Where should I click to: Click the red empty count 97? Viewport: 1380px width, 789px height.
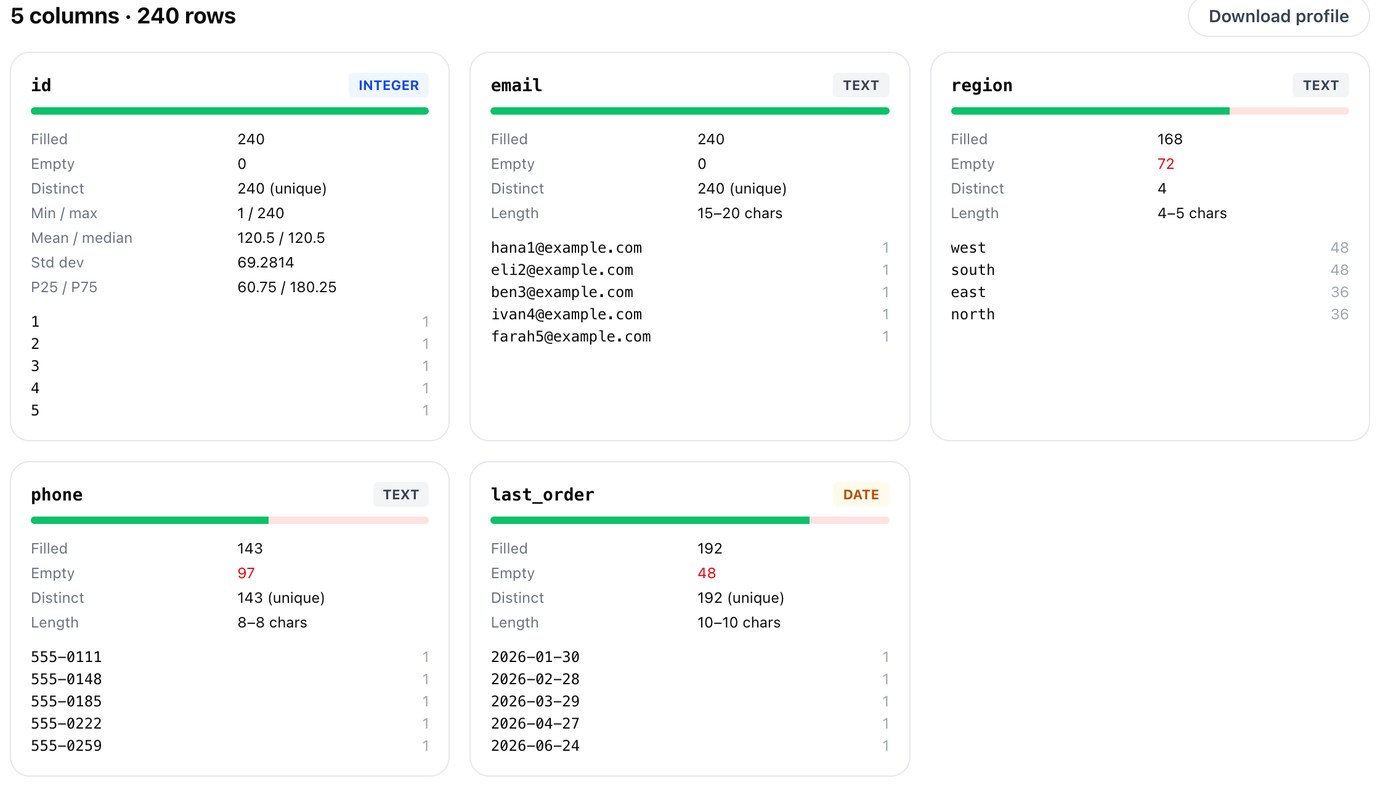(246, 573)
